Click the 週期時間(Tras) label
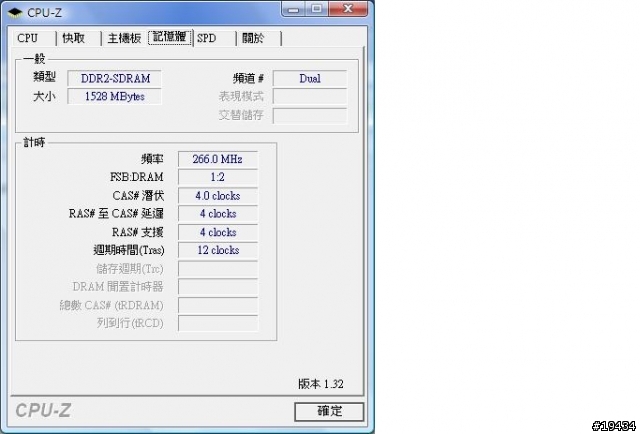 pyautogui.click(x=129, y=250)
